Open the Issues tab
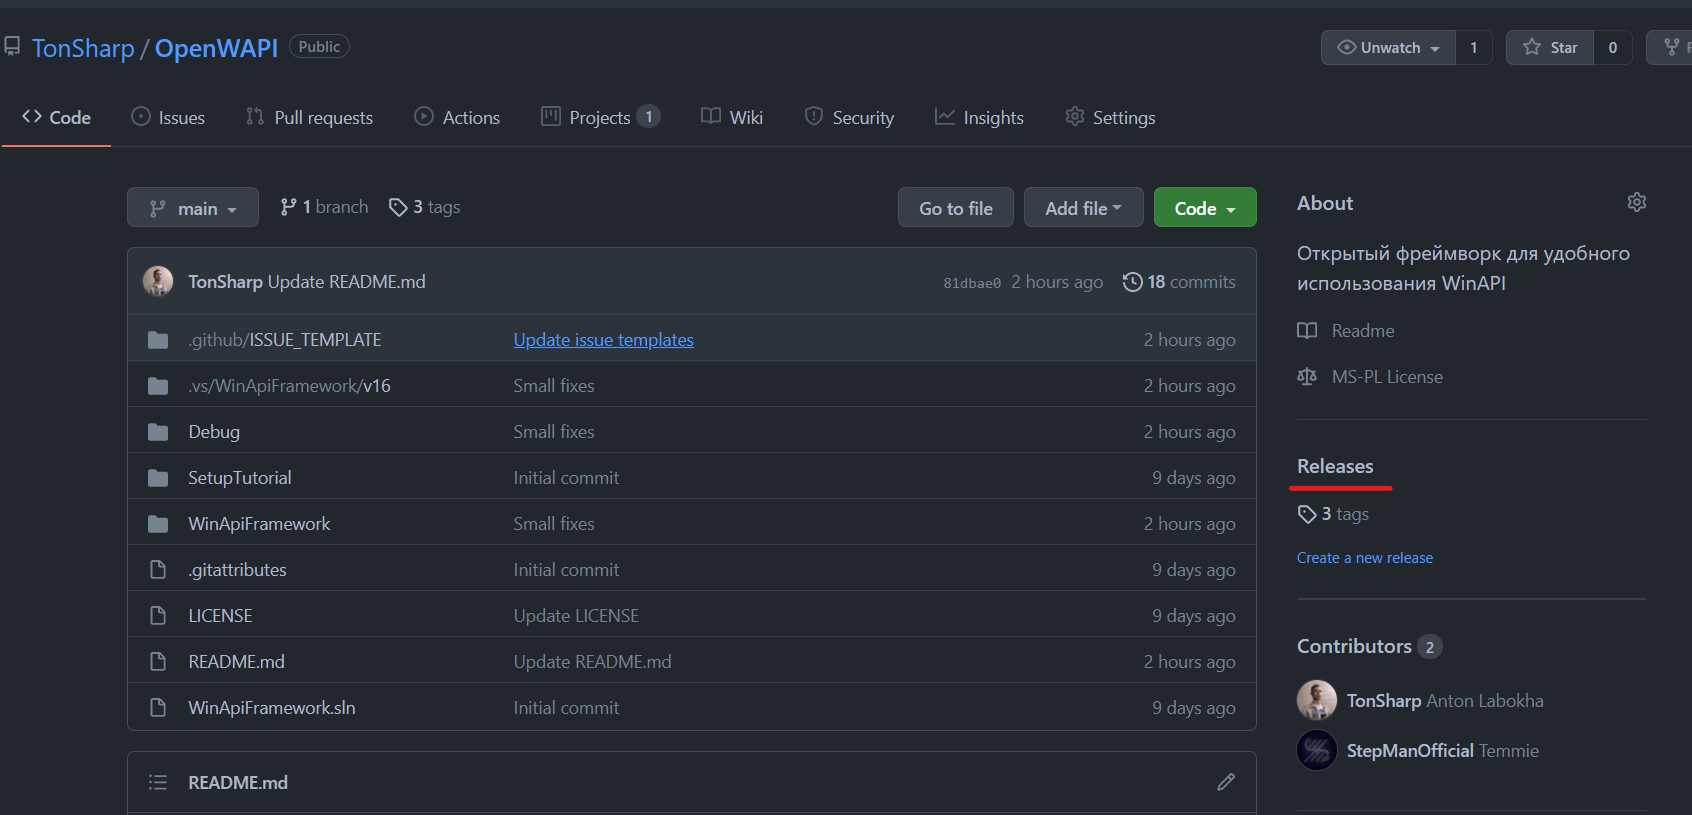The width and height of the screenshot is (1692, 815). coord(168,117)
